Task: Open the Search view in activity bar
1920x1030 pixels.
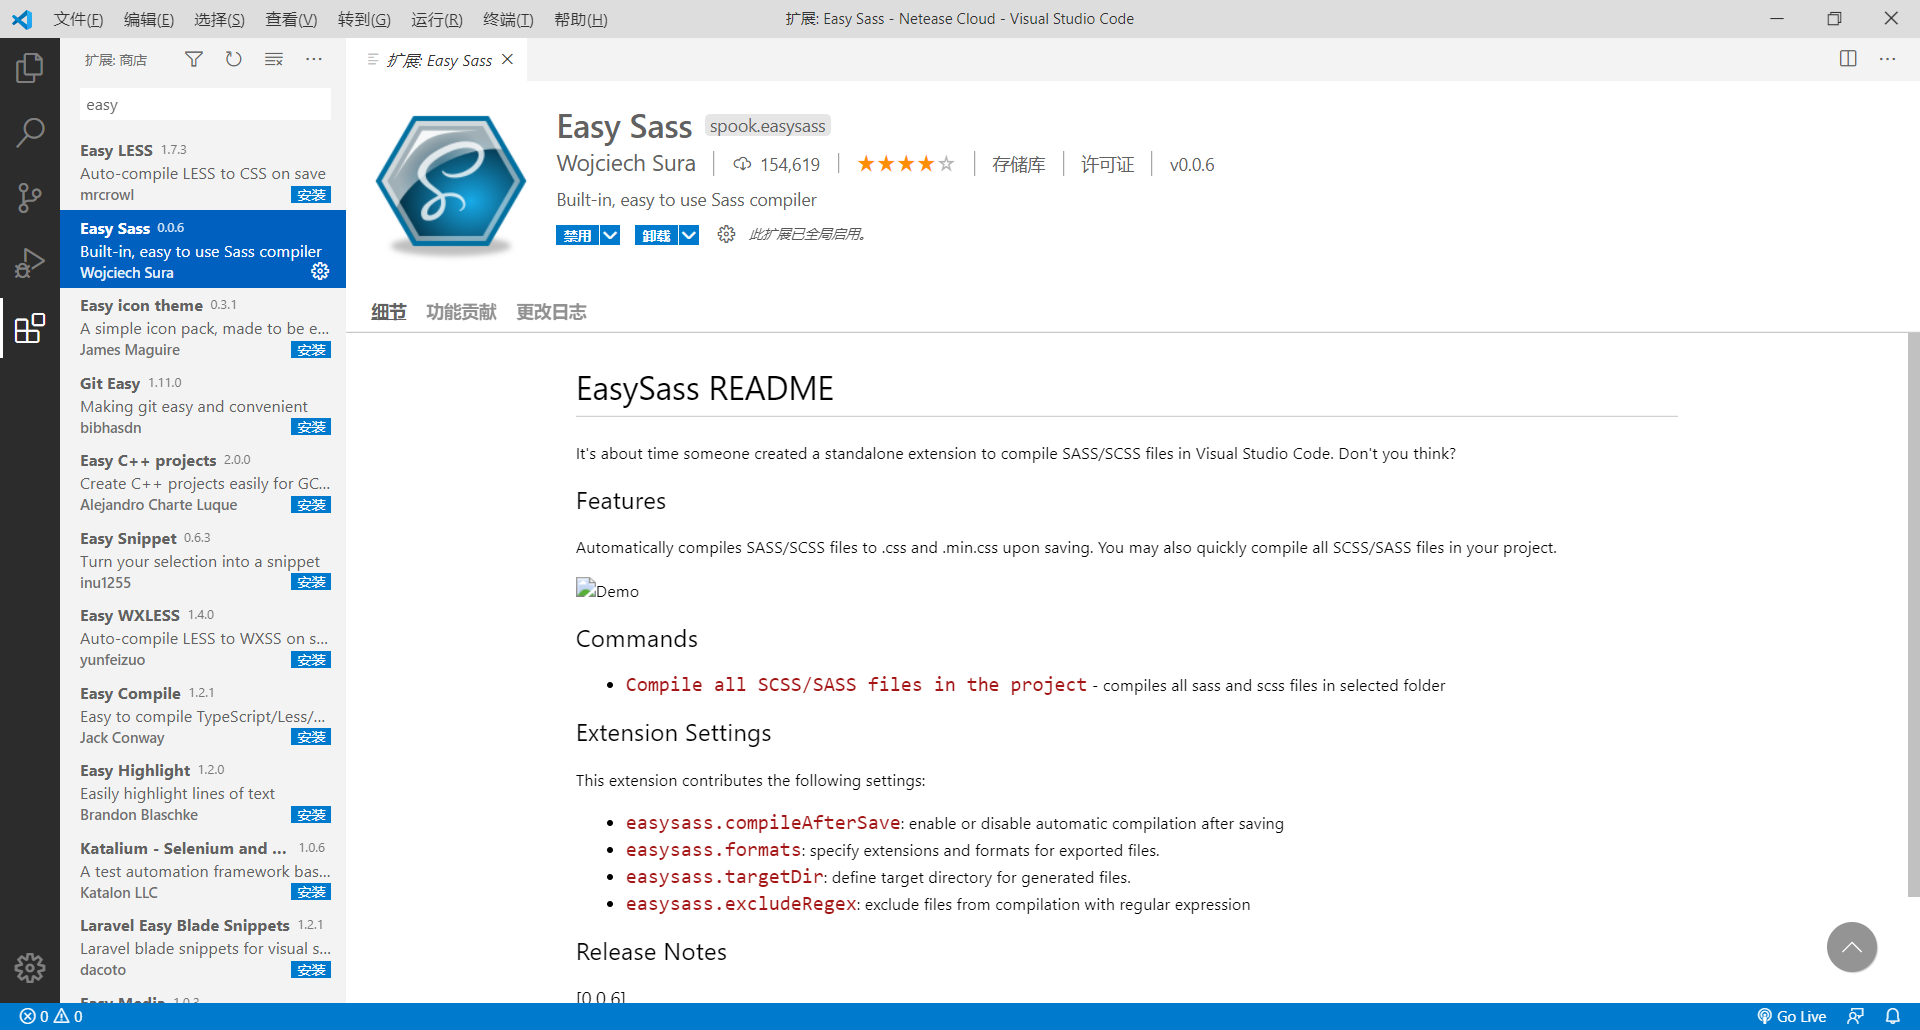Action: point(30,132)
